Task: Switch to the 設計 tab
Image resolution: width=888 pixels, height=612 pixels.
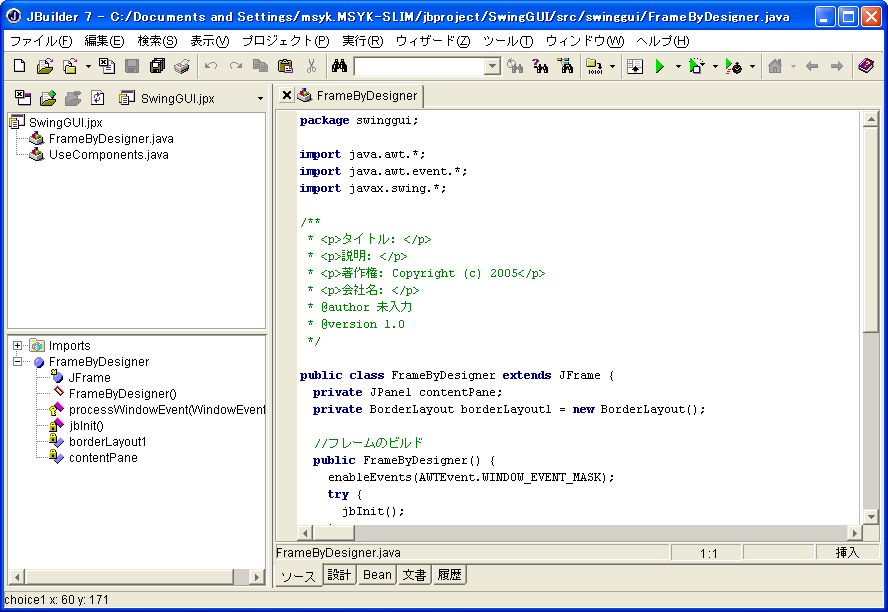Action: (339, 575)
